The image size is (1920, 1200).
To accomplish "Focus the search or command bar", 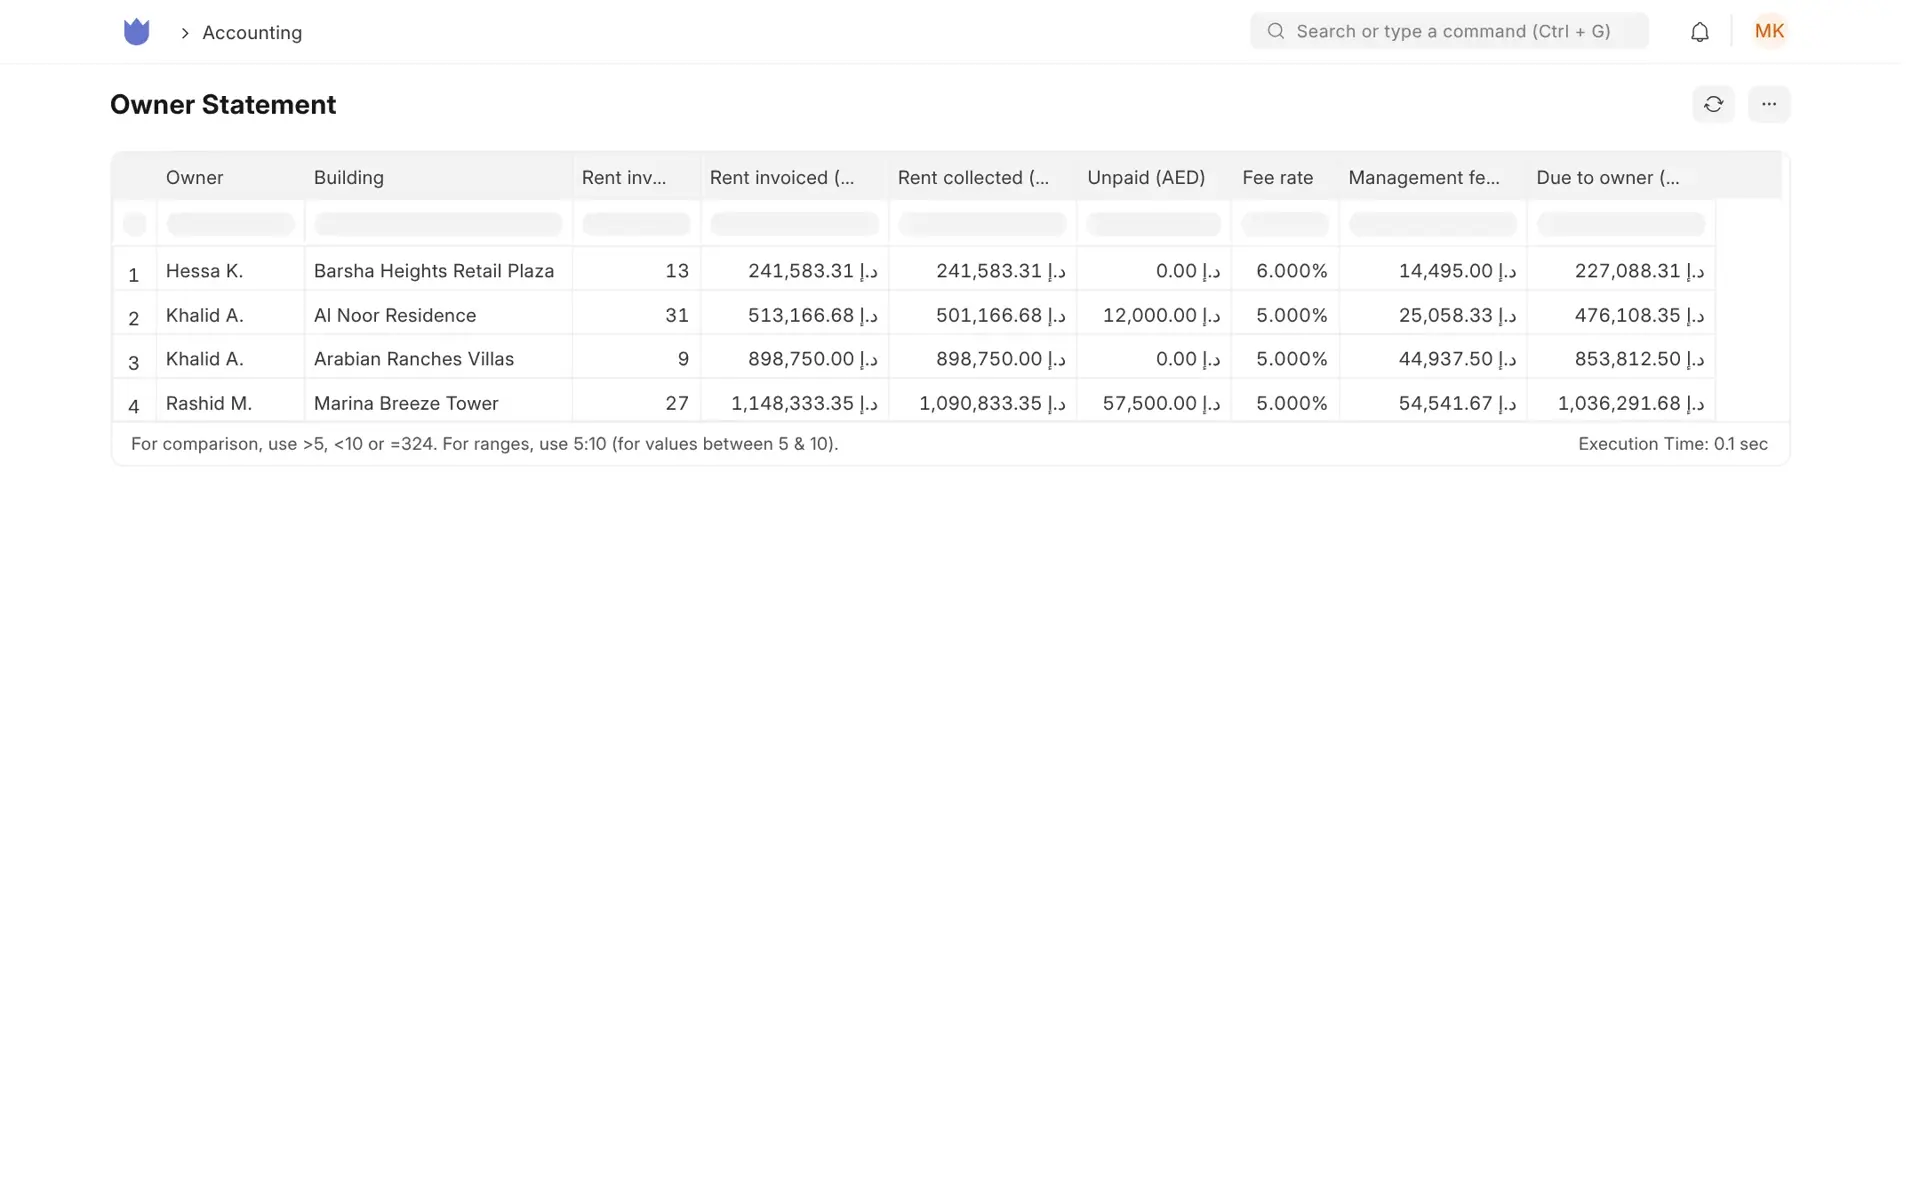I will (1448, 31).
